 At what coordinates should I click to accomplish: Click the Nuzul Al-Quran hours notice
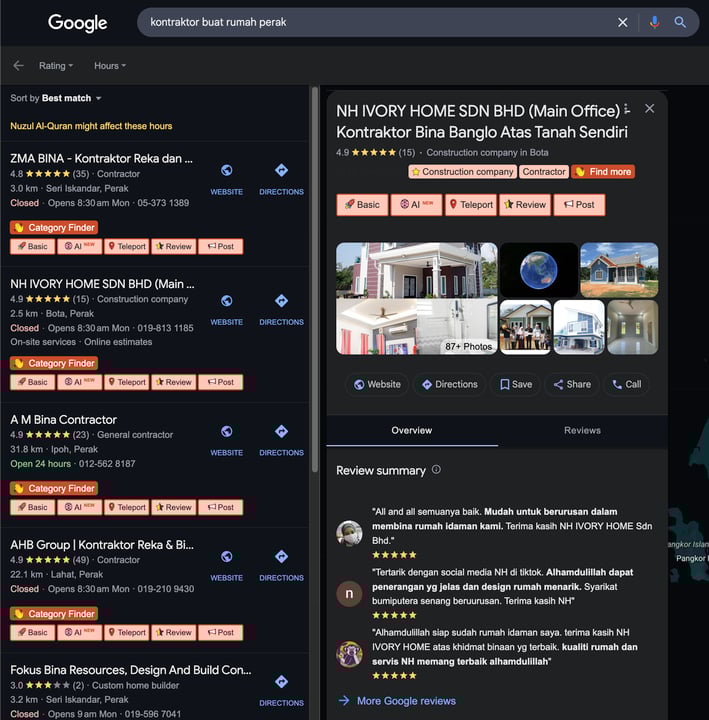91,126
